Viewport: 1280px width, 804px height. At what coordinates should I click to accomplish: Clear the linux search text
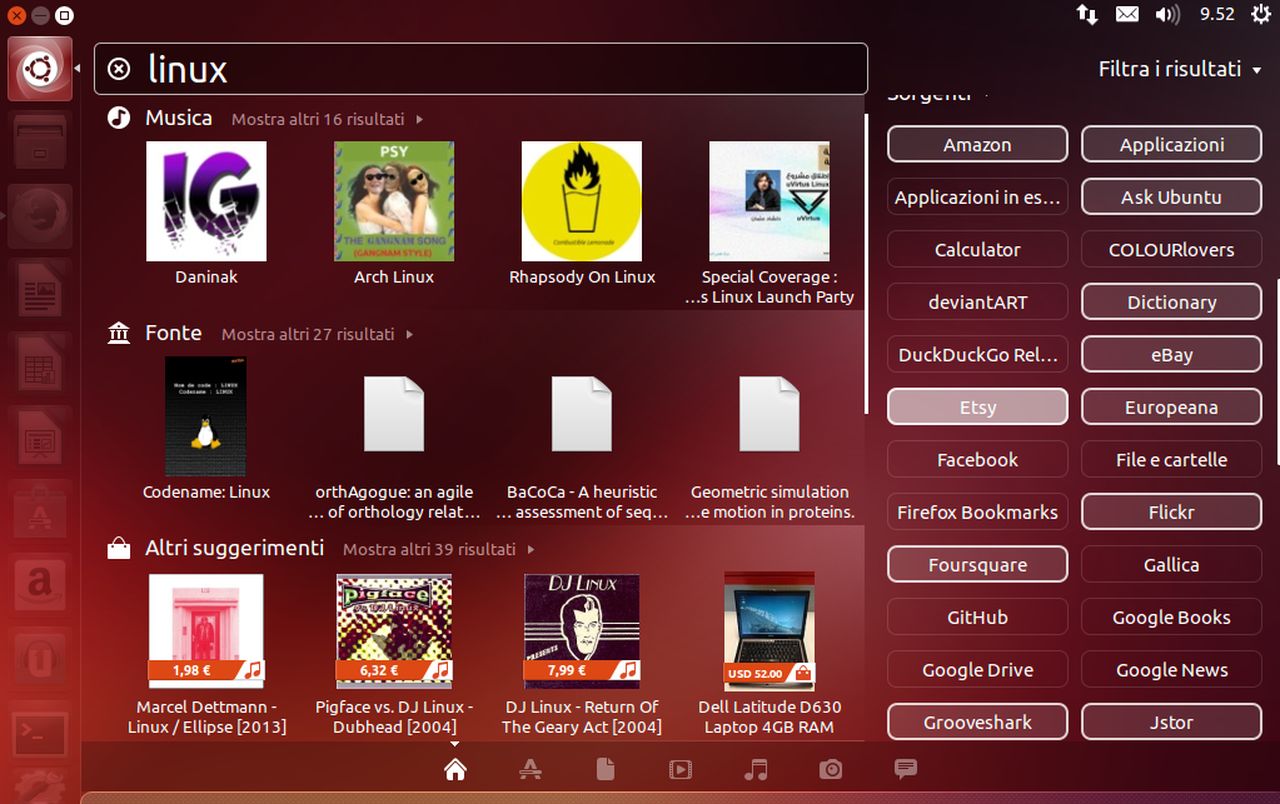click(x=119, y=69)
